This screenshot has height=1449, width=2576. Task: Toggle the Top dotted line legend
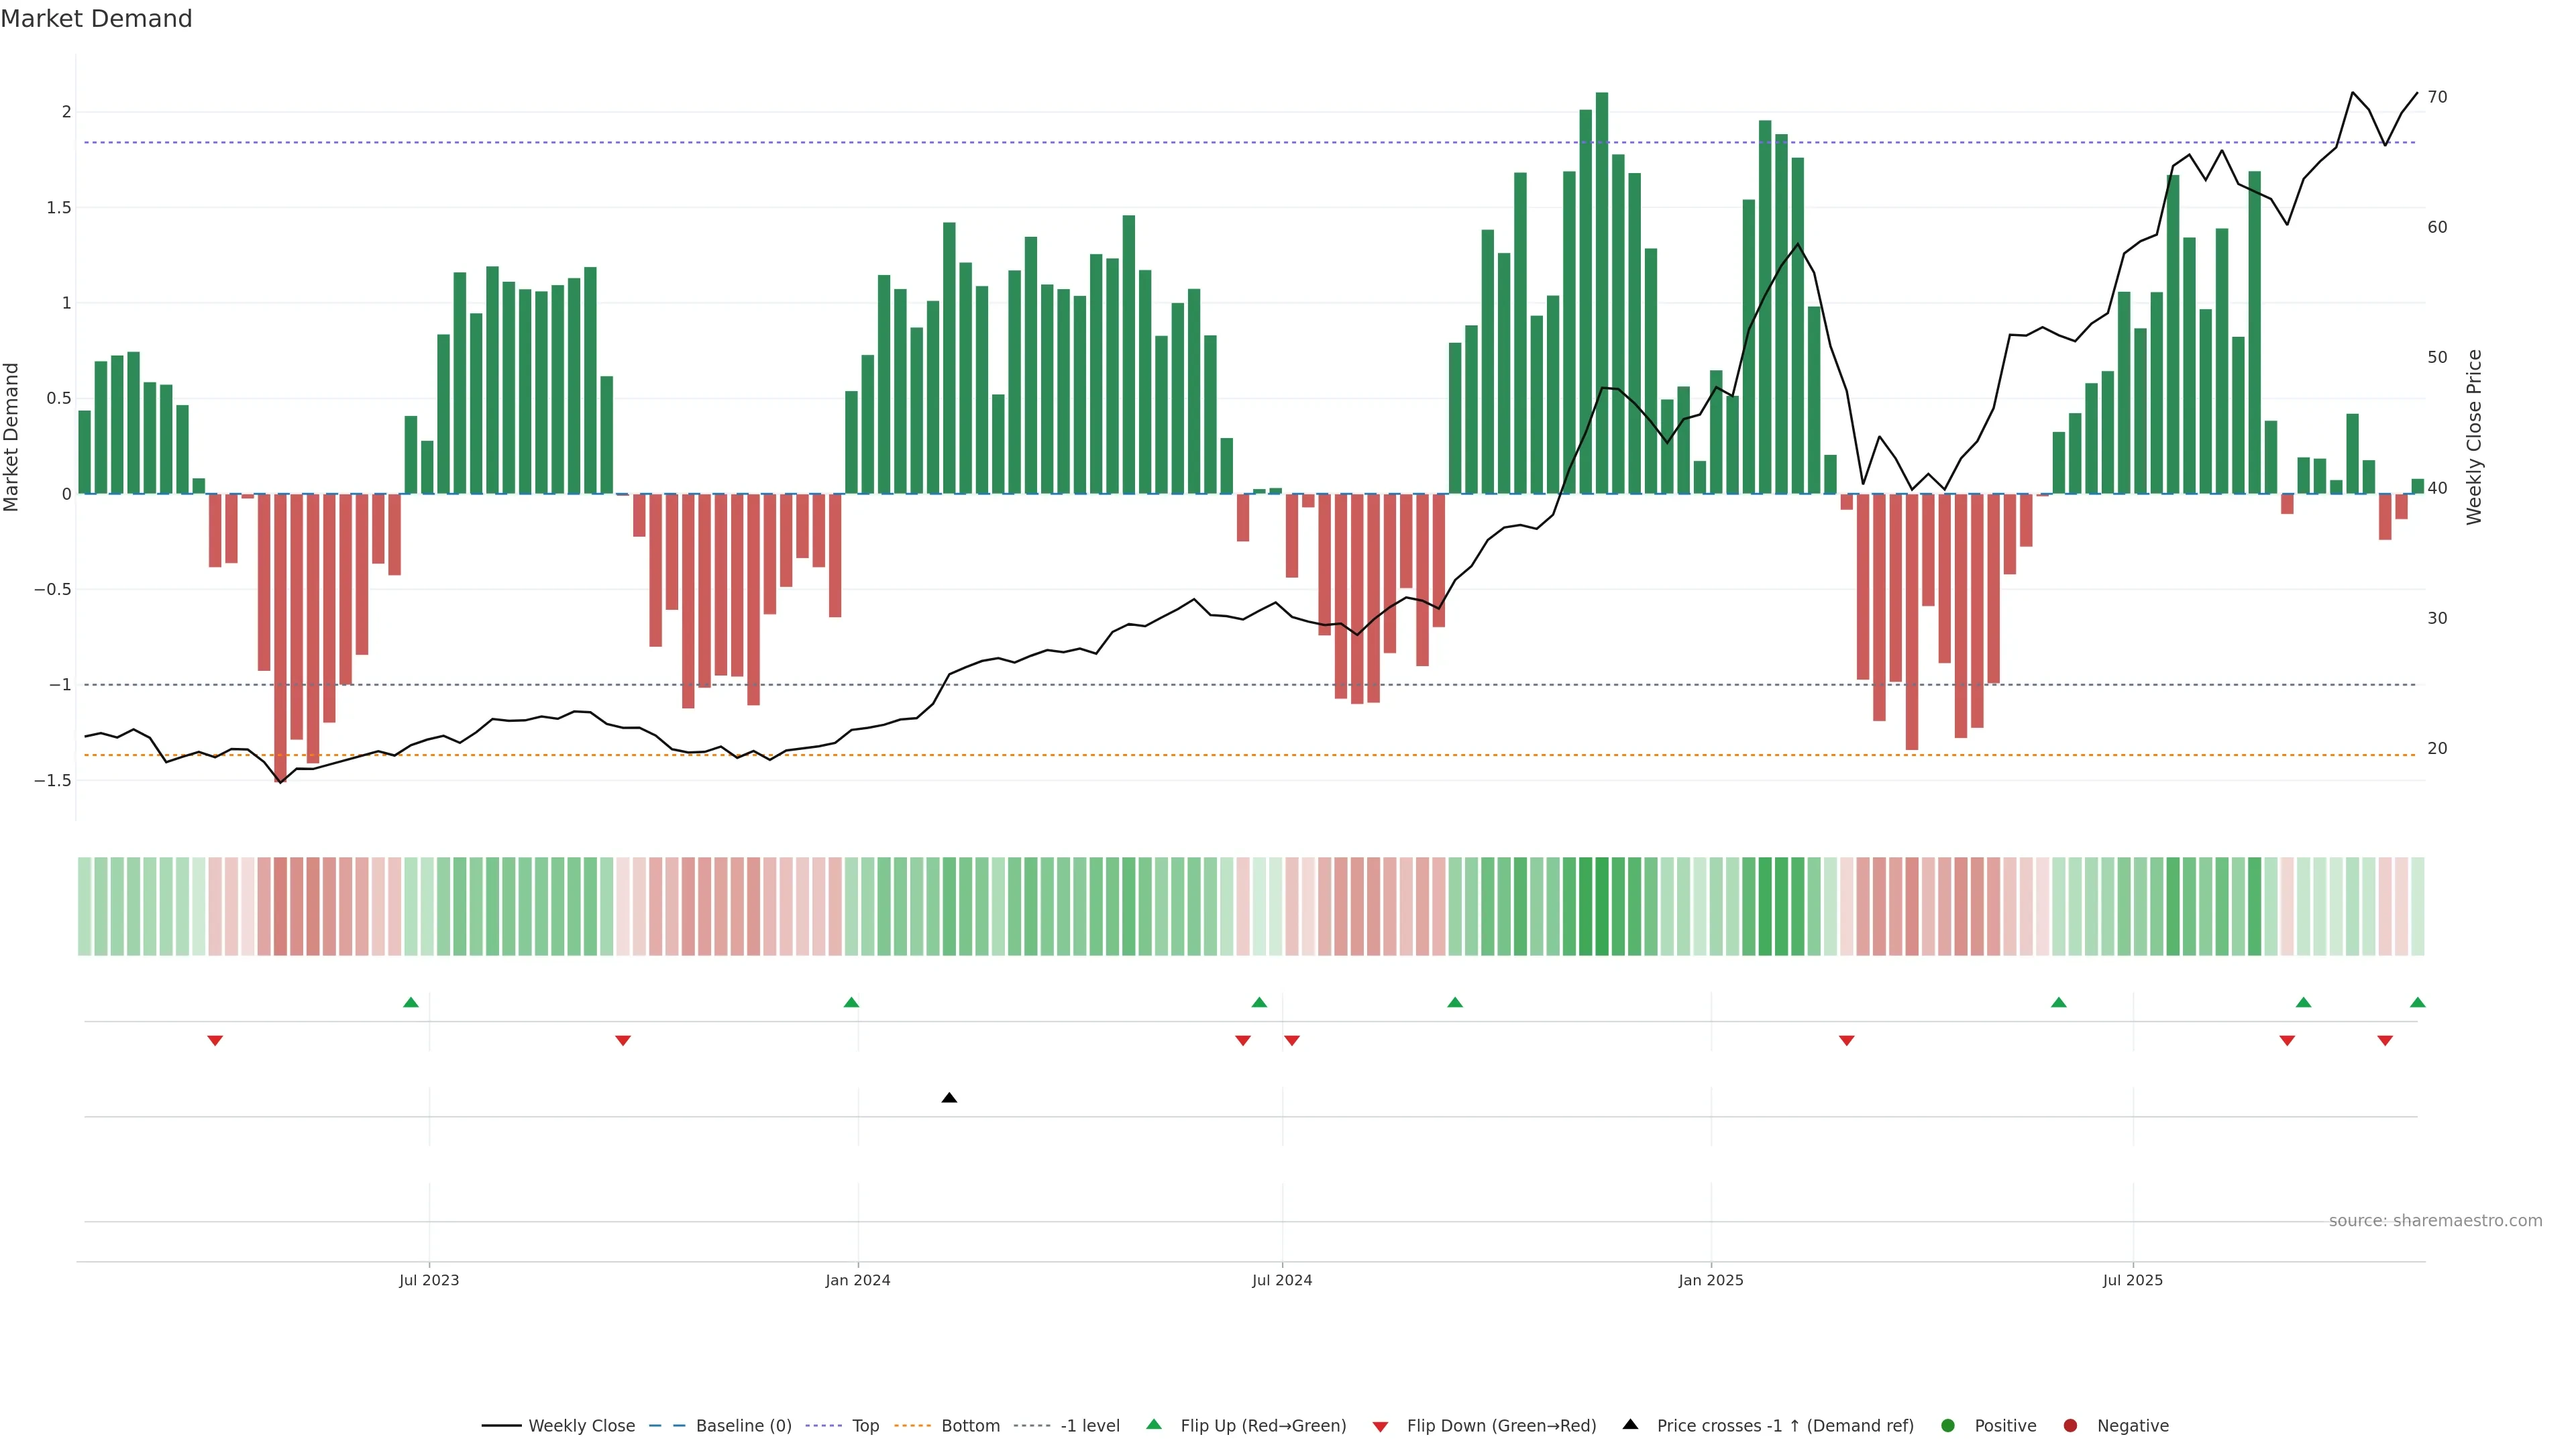coord(865,1426)
